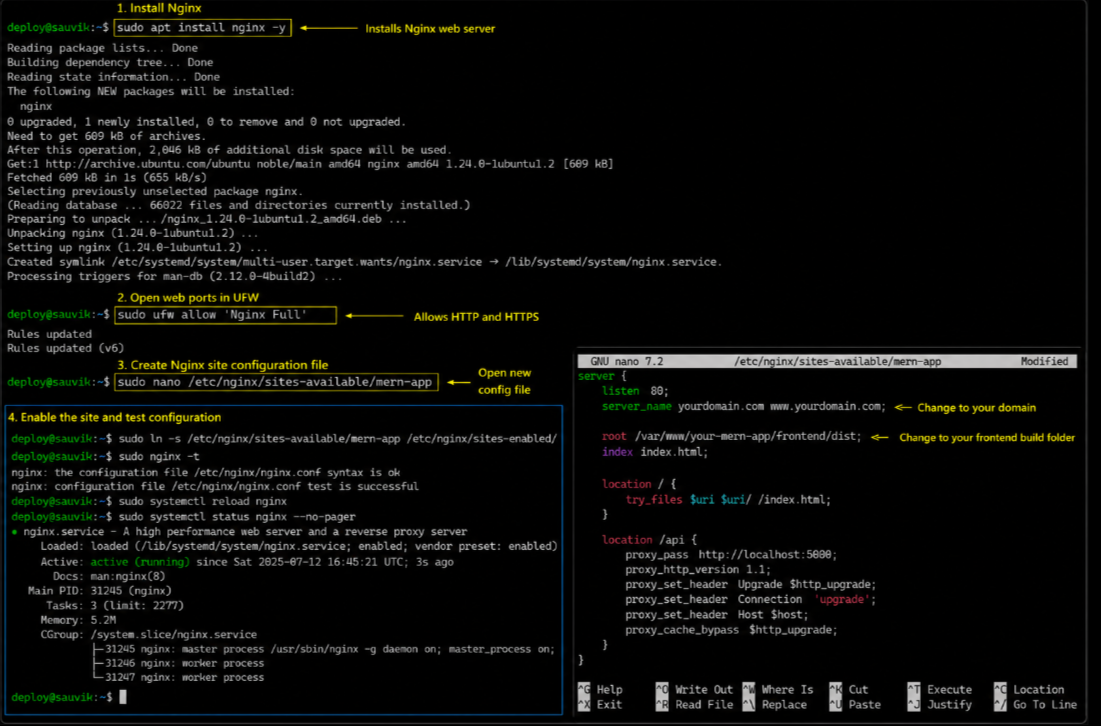The image size is (1101, 726).
Task: Click 'Building dependency tree... Done' output line
Action: pos(110,62)
